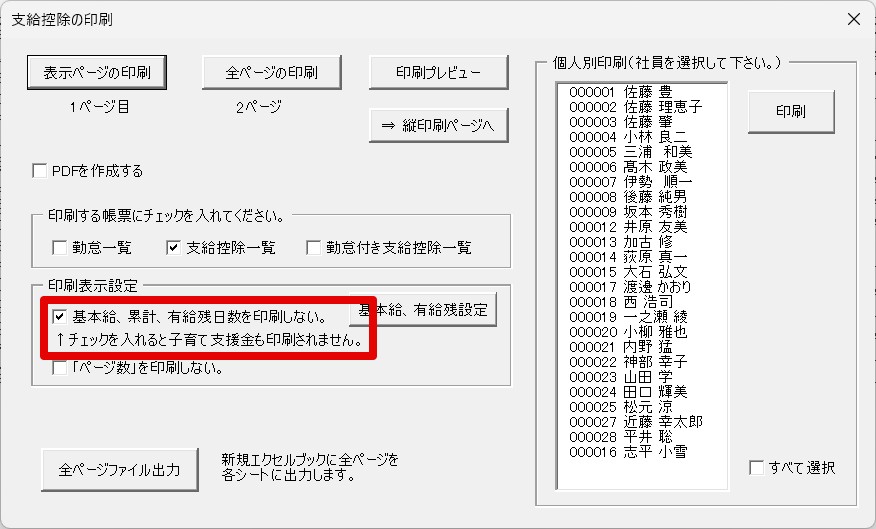Click the 表示ページの印刷 button
Image resolution: width=876 pixels, height=529 pixels.
(x=96, y=73)
